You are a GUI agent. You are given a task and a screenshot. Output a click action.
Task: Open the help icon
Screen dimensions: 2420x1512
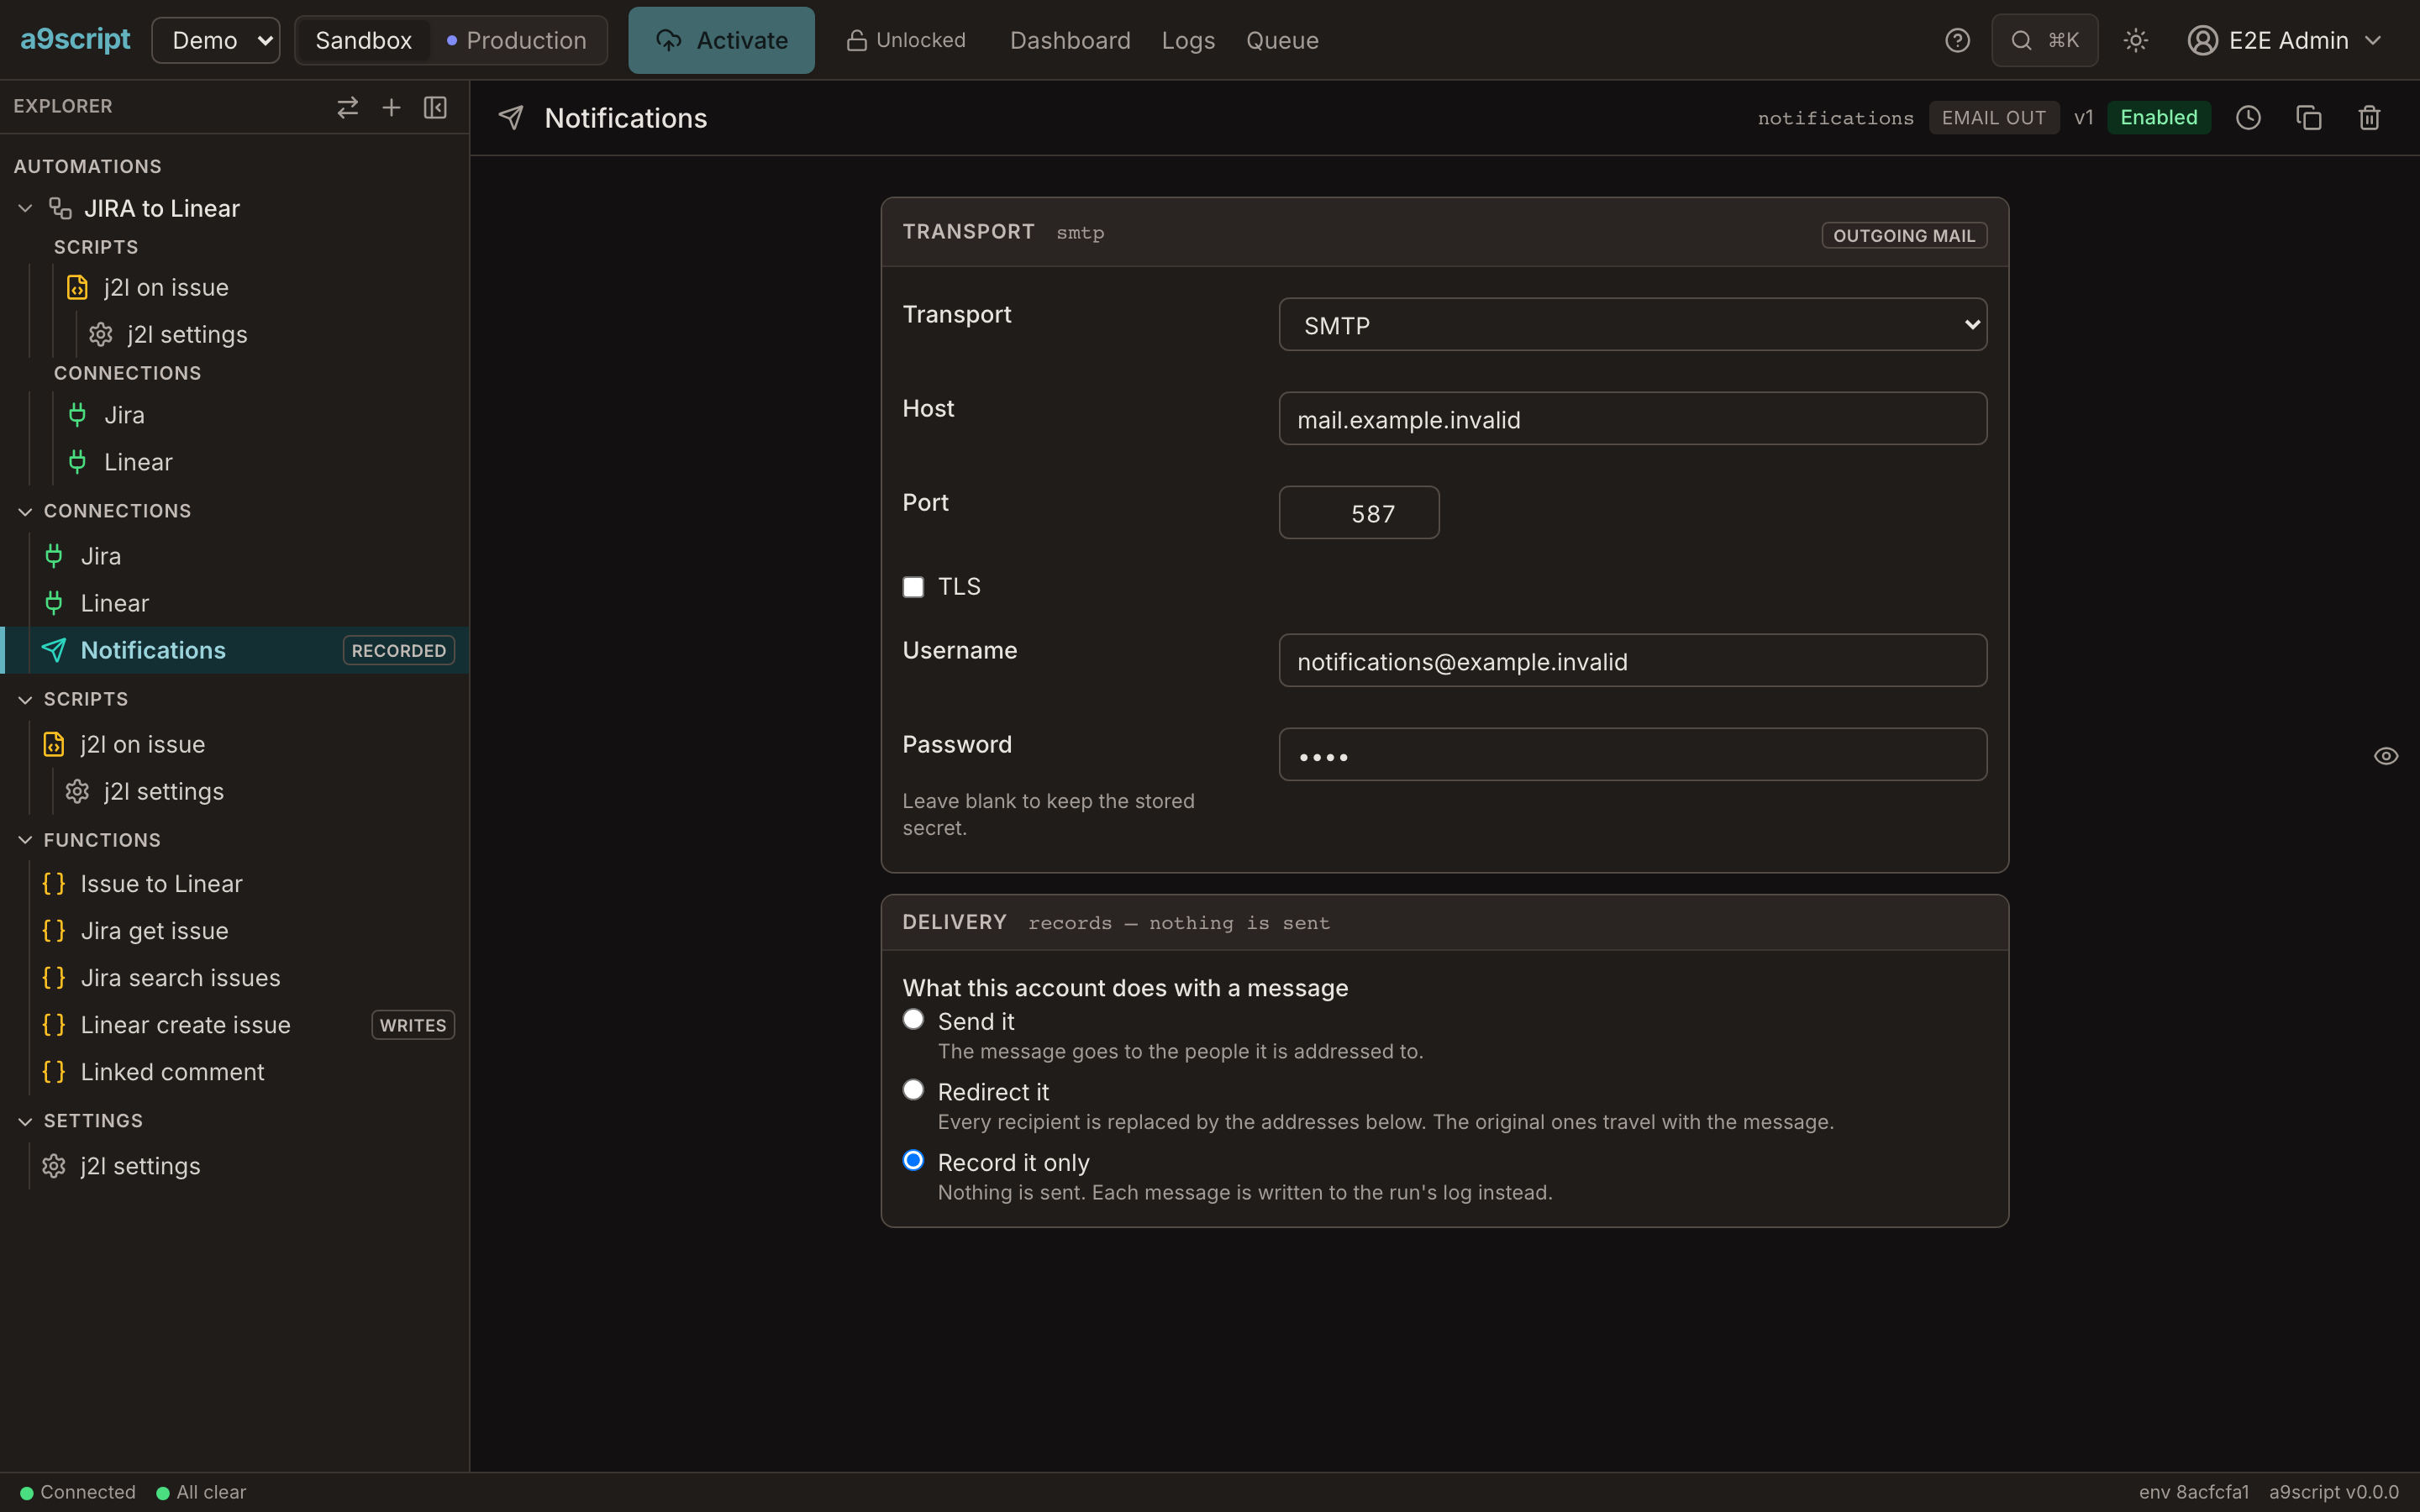point(1957,40)
